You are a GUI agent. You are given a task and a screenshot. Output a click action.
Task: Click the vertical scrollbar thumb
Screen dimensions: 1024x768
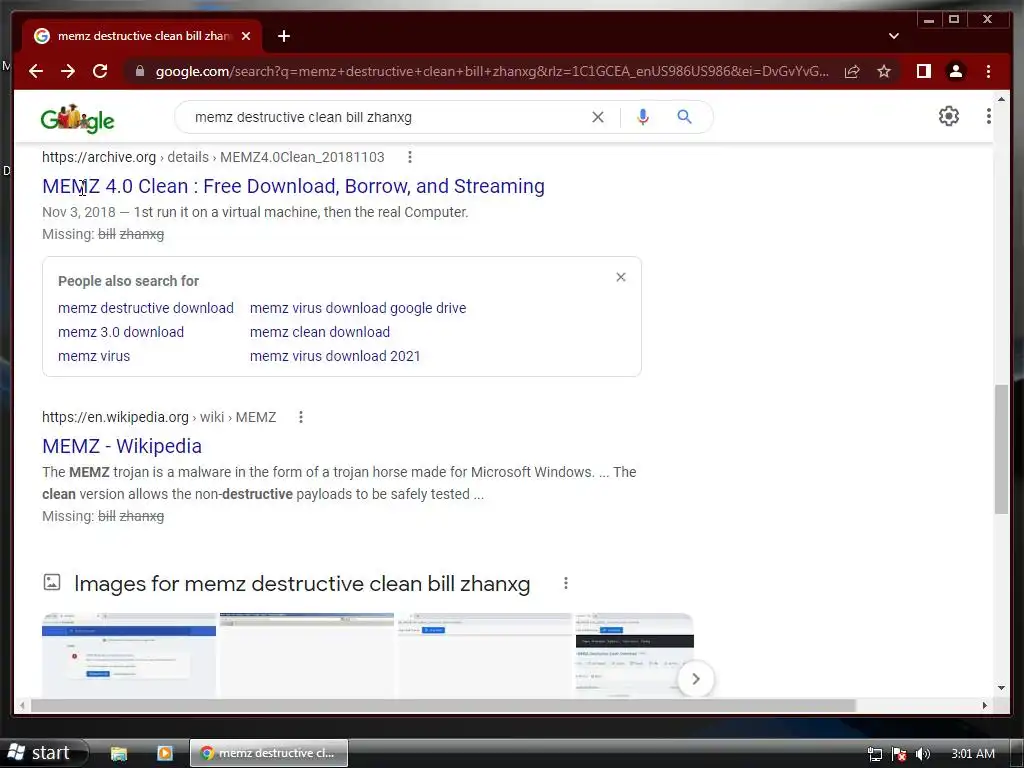(1001, 449)
